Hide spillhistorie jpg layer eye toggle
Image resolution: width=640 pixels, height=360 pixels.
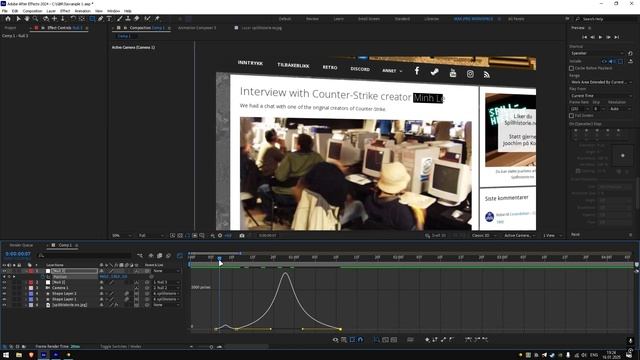(x=4, y=305)
